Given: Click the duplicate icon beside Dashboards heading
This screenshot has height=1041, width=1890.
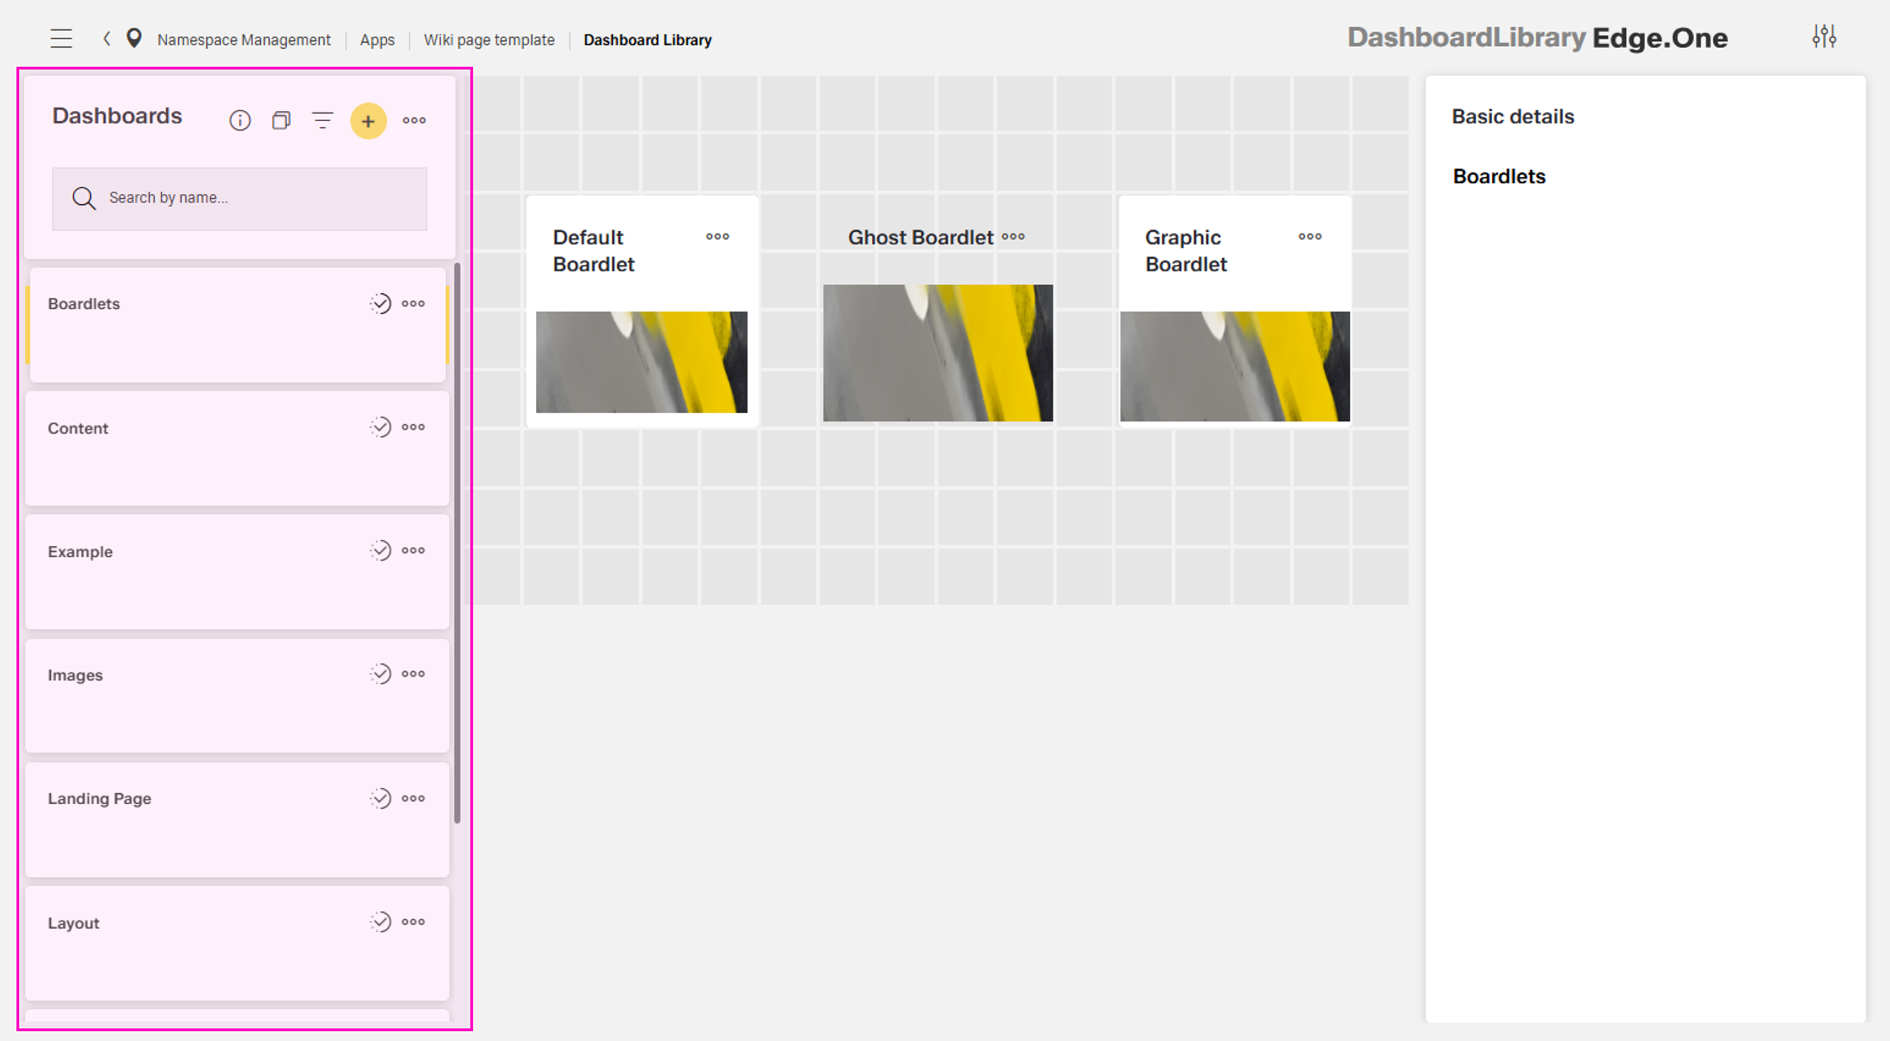Looking at the screenshot, I should click(x=281, y=120).
